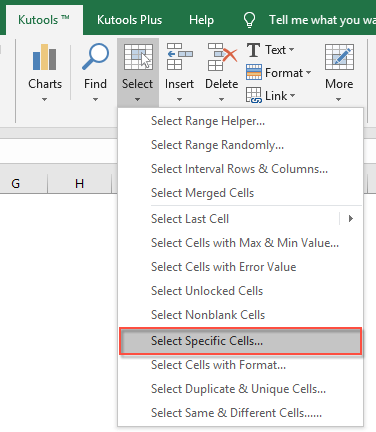Choose Select Nonblank Cells
This screenshot has width=376, height=432.
tap(240, 315)
